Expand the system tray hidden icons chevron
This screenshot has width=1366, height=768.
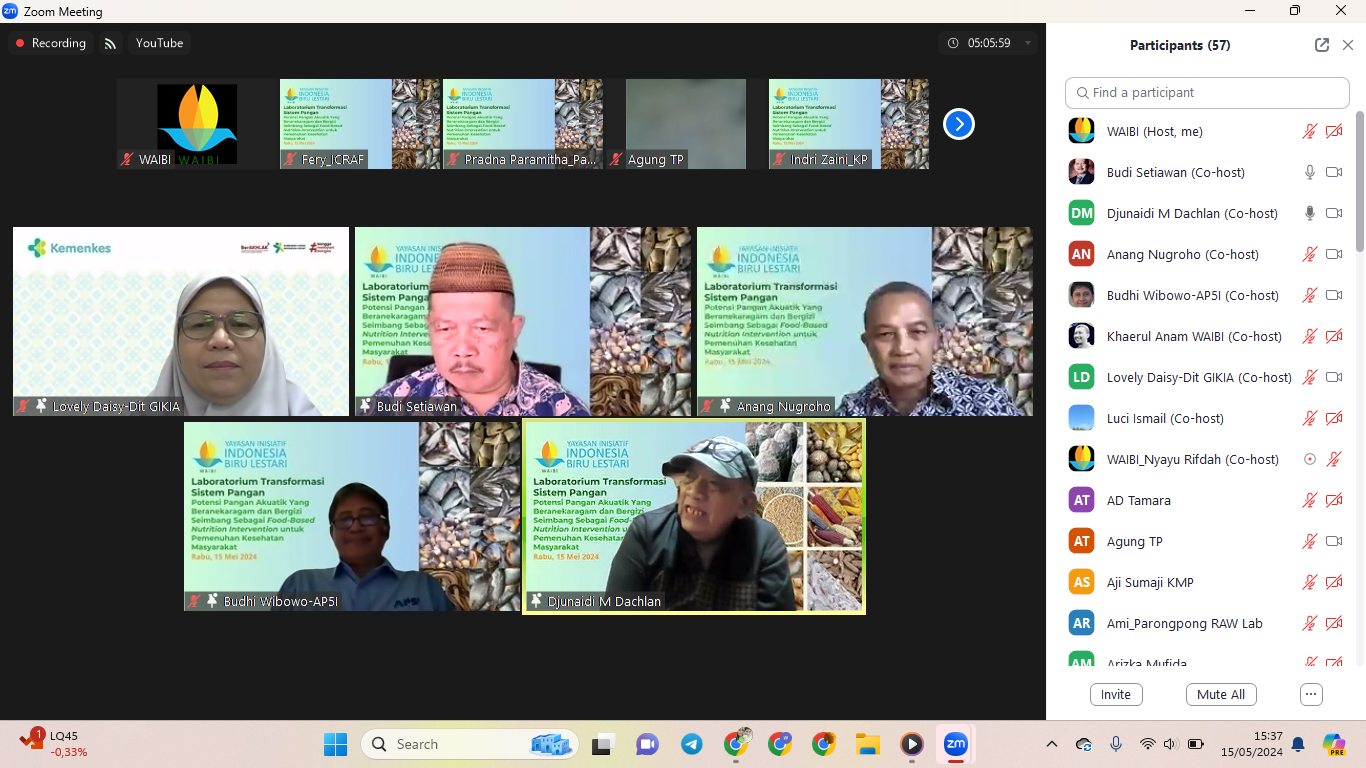click(x=1051, y=744)
